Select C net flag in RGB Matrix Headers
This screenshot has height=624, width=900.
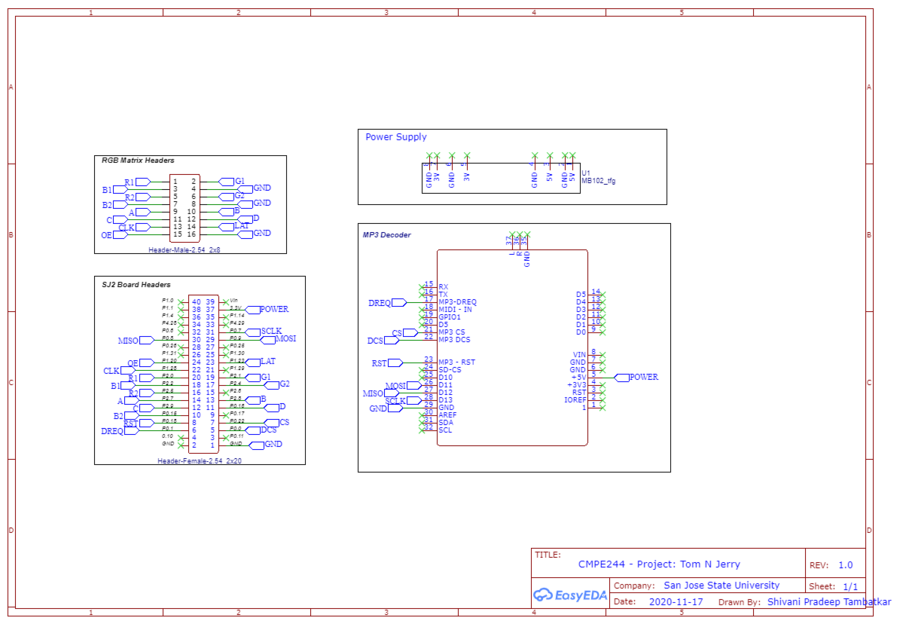(x=117, y=220)
